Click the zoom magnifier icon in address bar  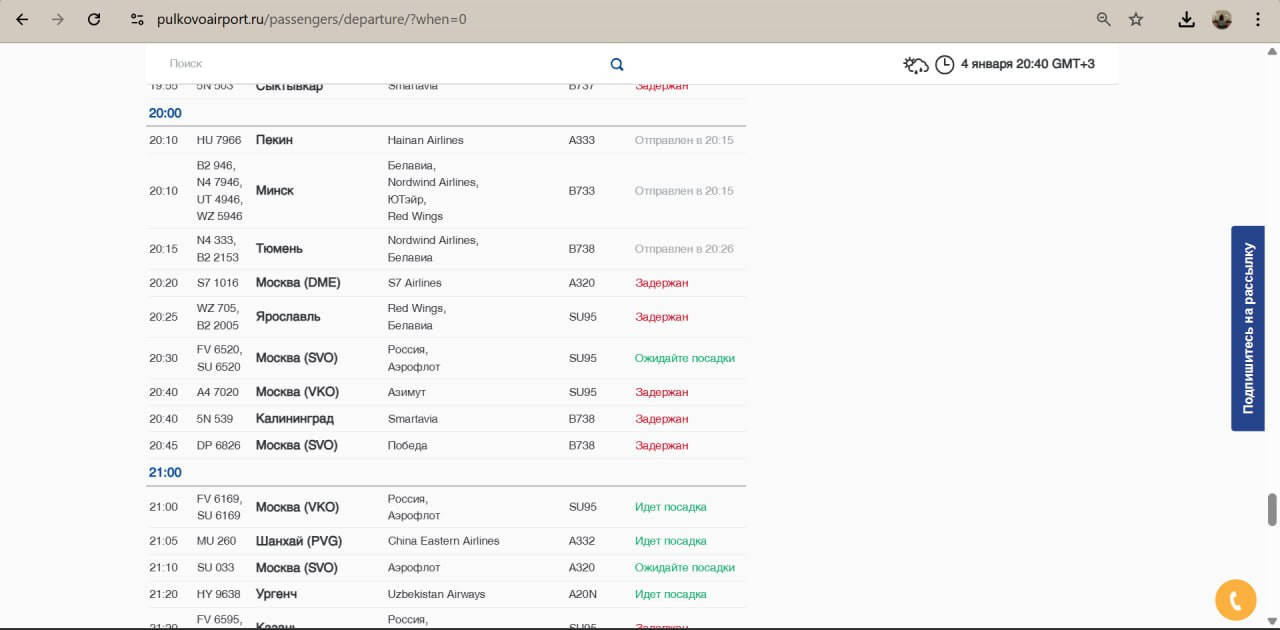click(x=1104, y=19)
